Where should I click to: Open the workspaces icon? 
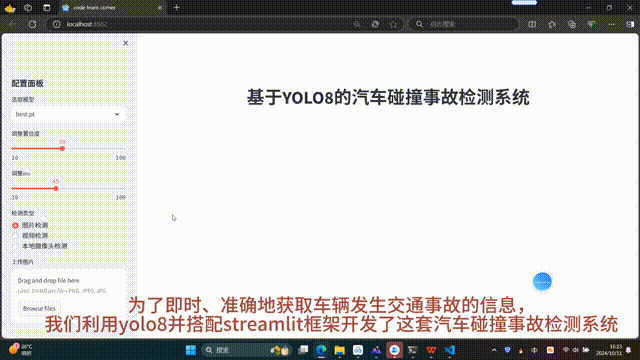click(28, 7)
